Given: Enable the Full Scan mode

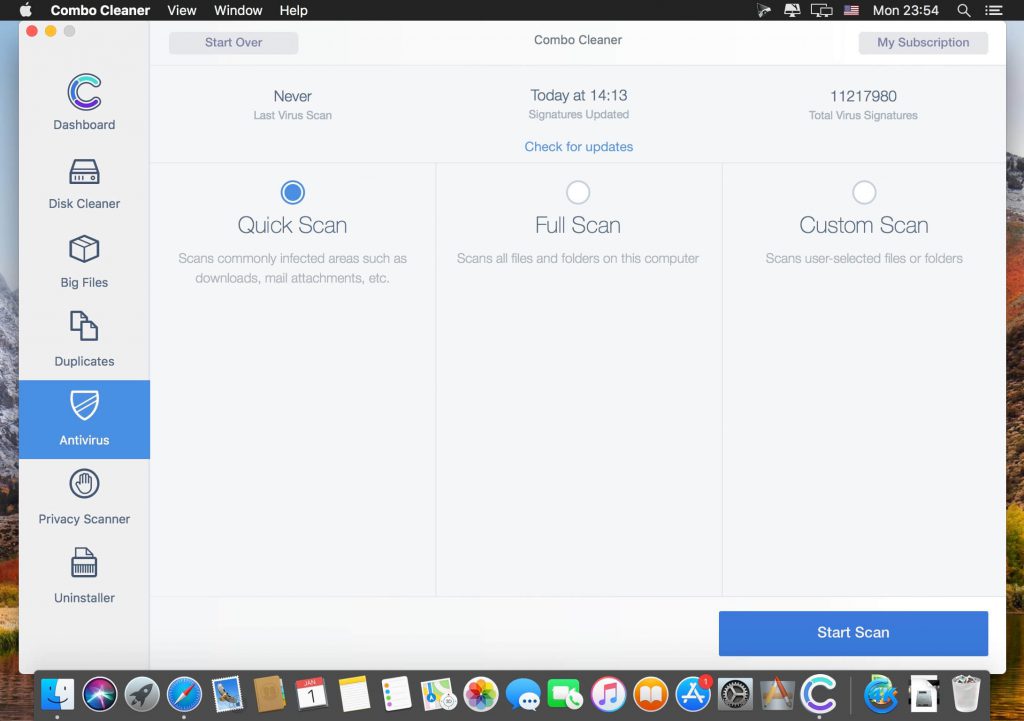Looking at the screenshot, I should pos(578,191).
